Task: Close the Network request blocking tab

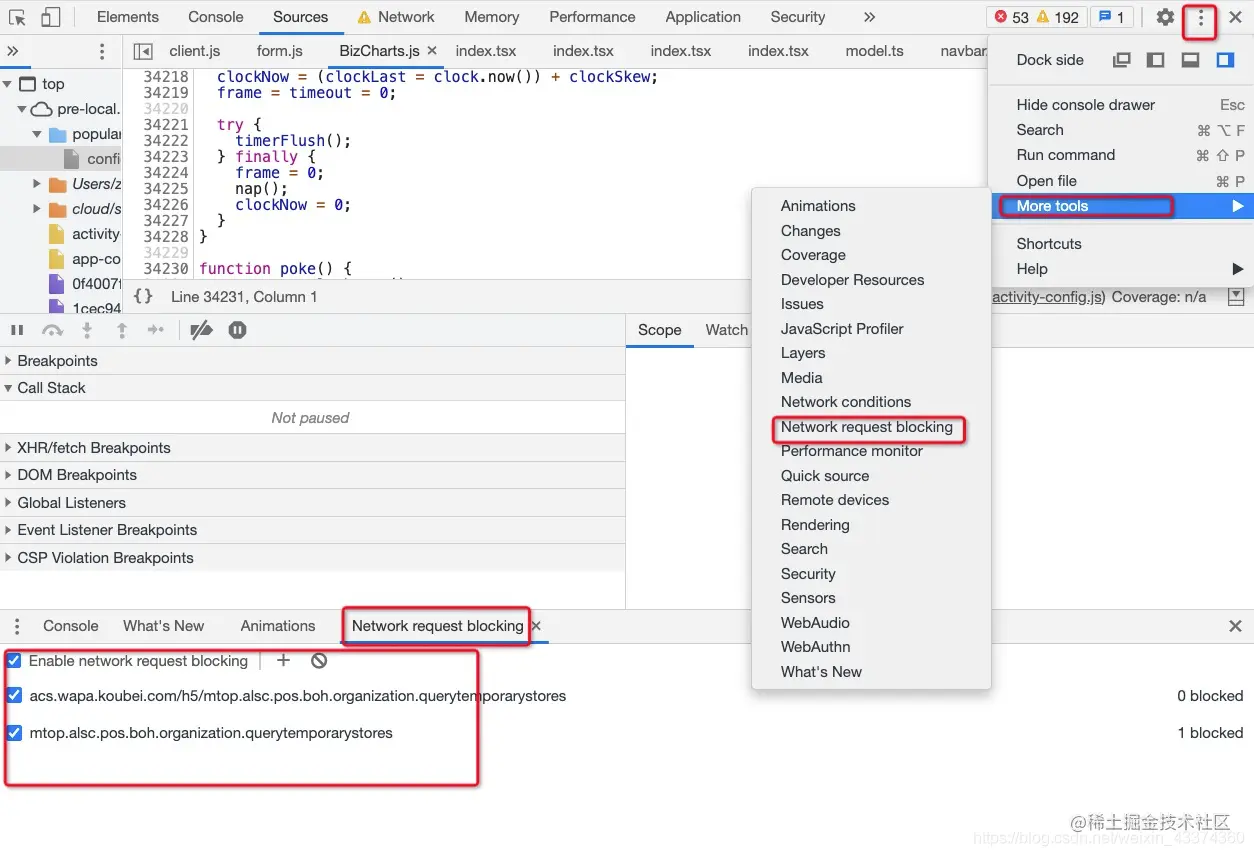Action: [x=536, y=625]
